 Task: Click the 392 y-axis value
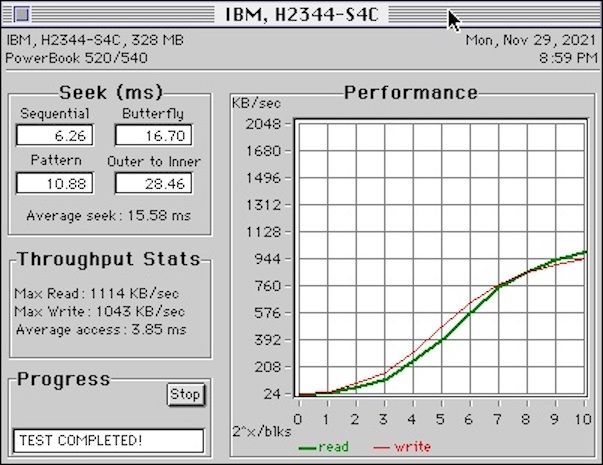(268, 340)
